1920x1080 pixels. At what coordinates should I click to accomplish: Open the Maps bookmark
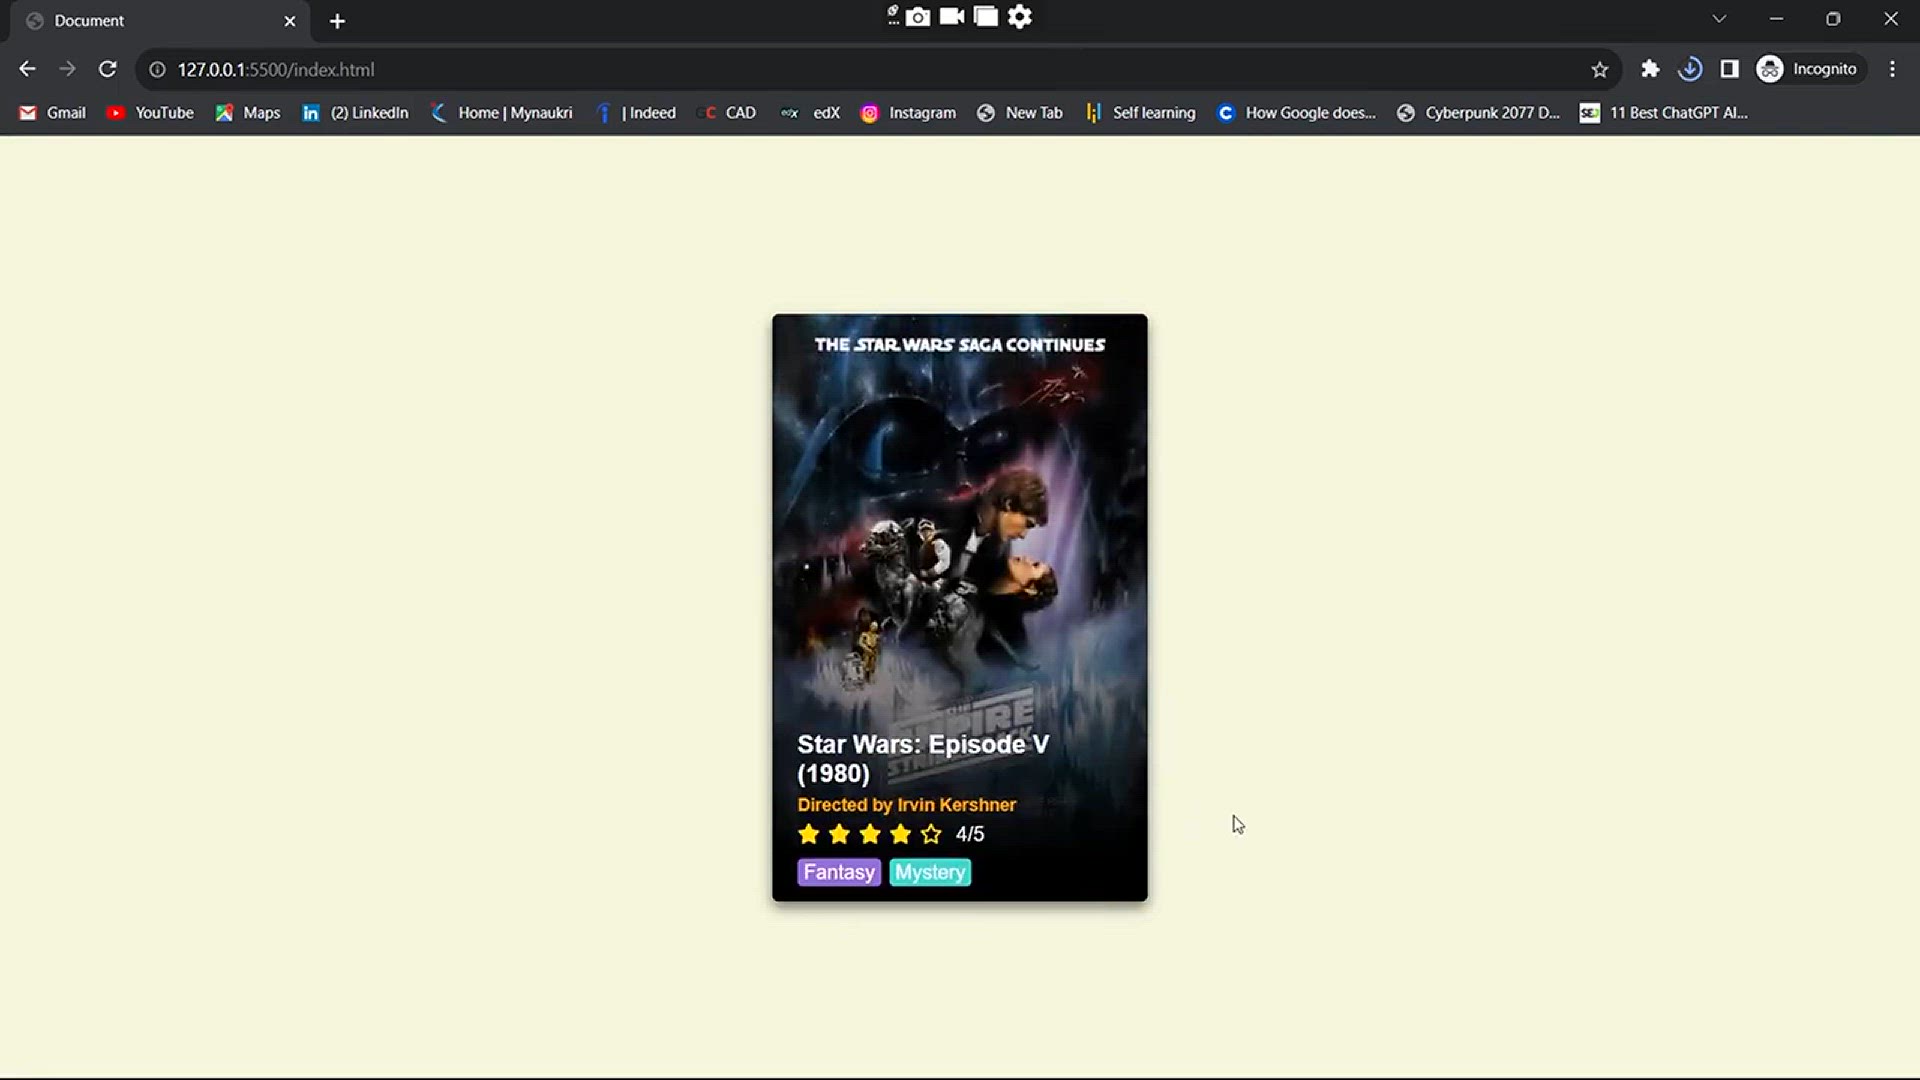click(248, 113)
